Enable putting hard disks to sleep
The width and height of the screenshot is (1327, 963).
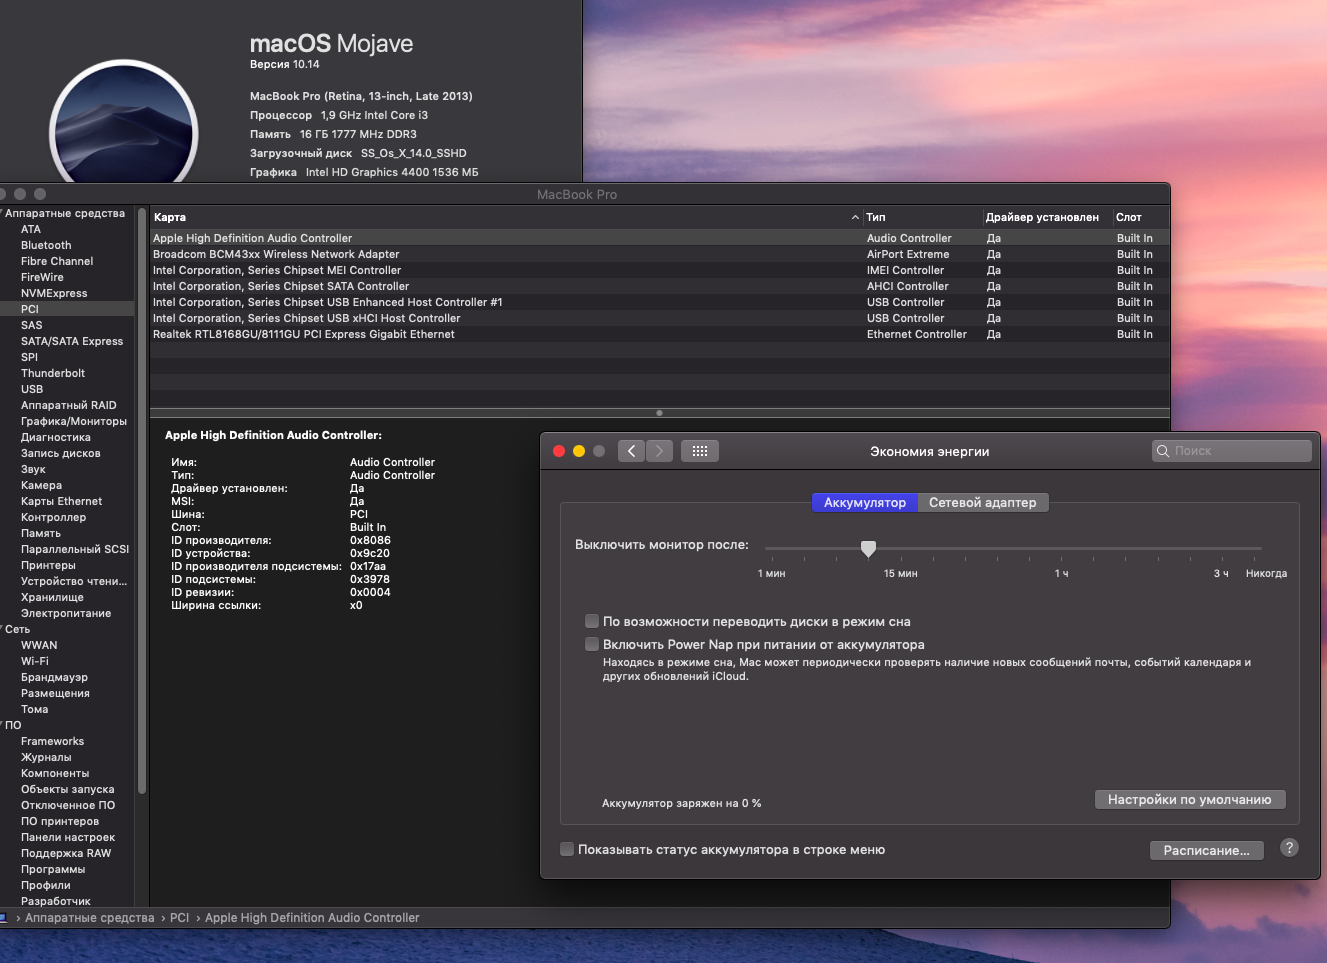[x=592, y=621]
